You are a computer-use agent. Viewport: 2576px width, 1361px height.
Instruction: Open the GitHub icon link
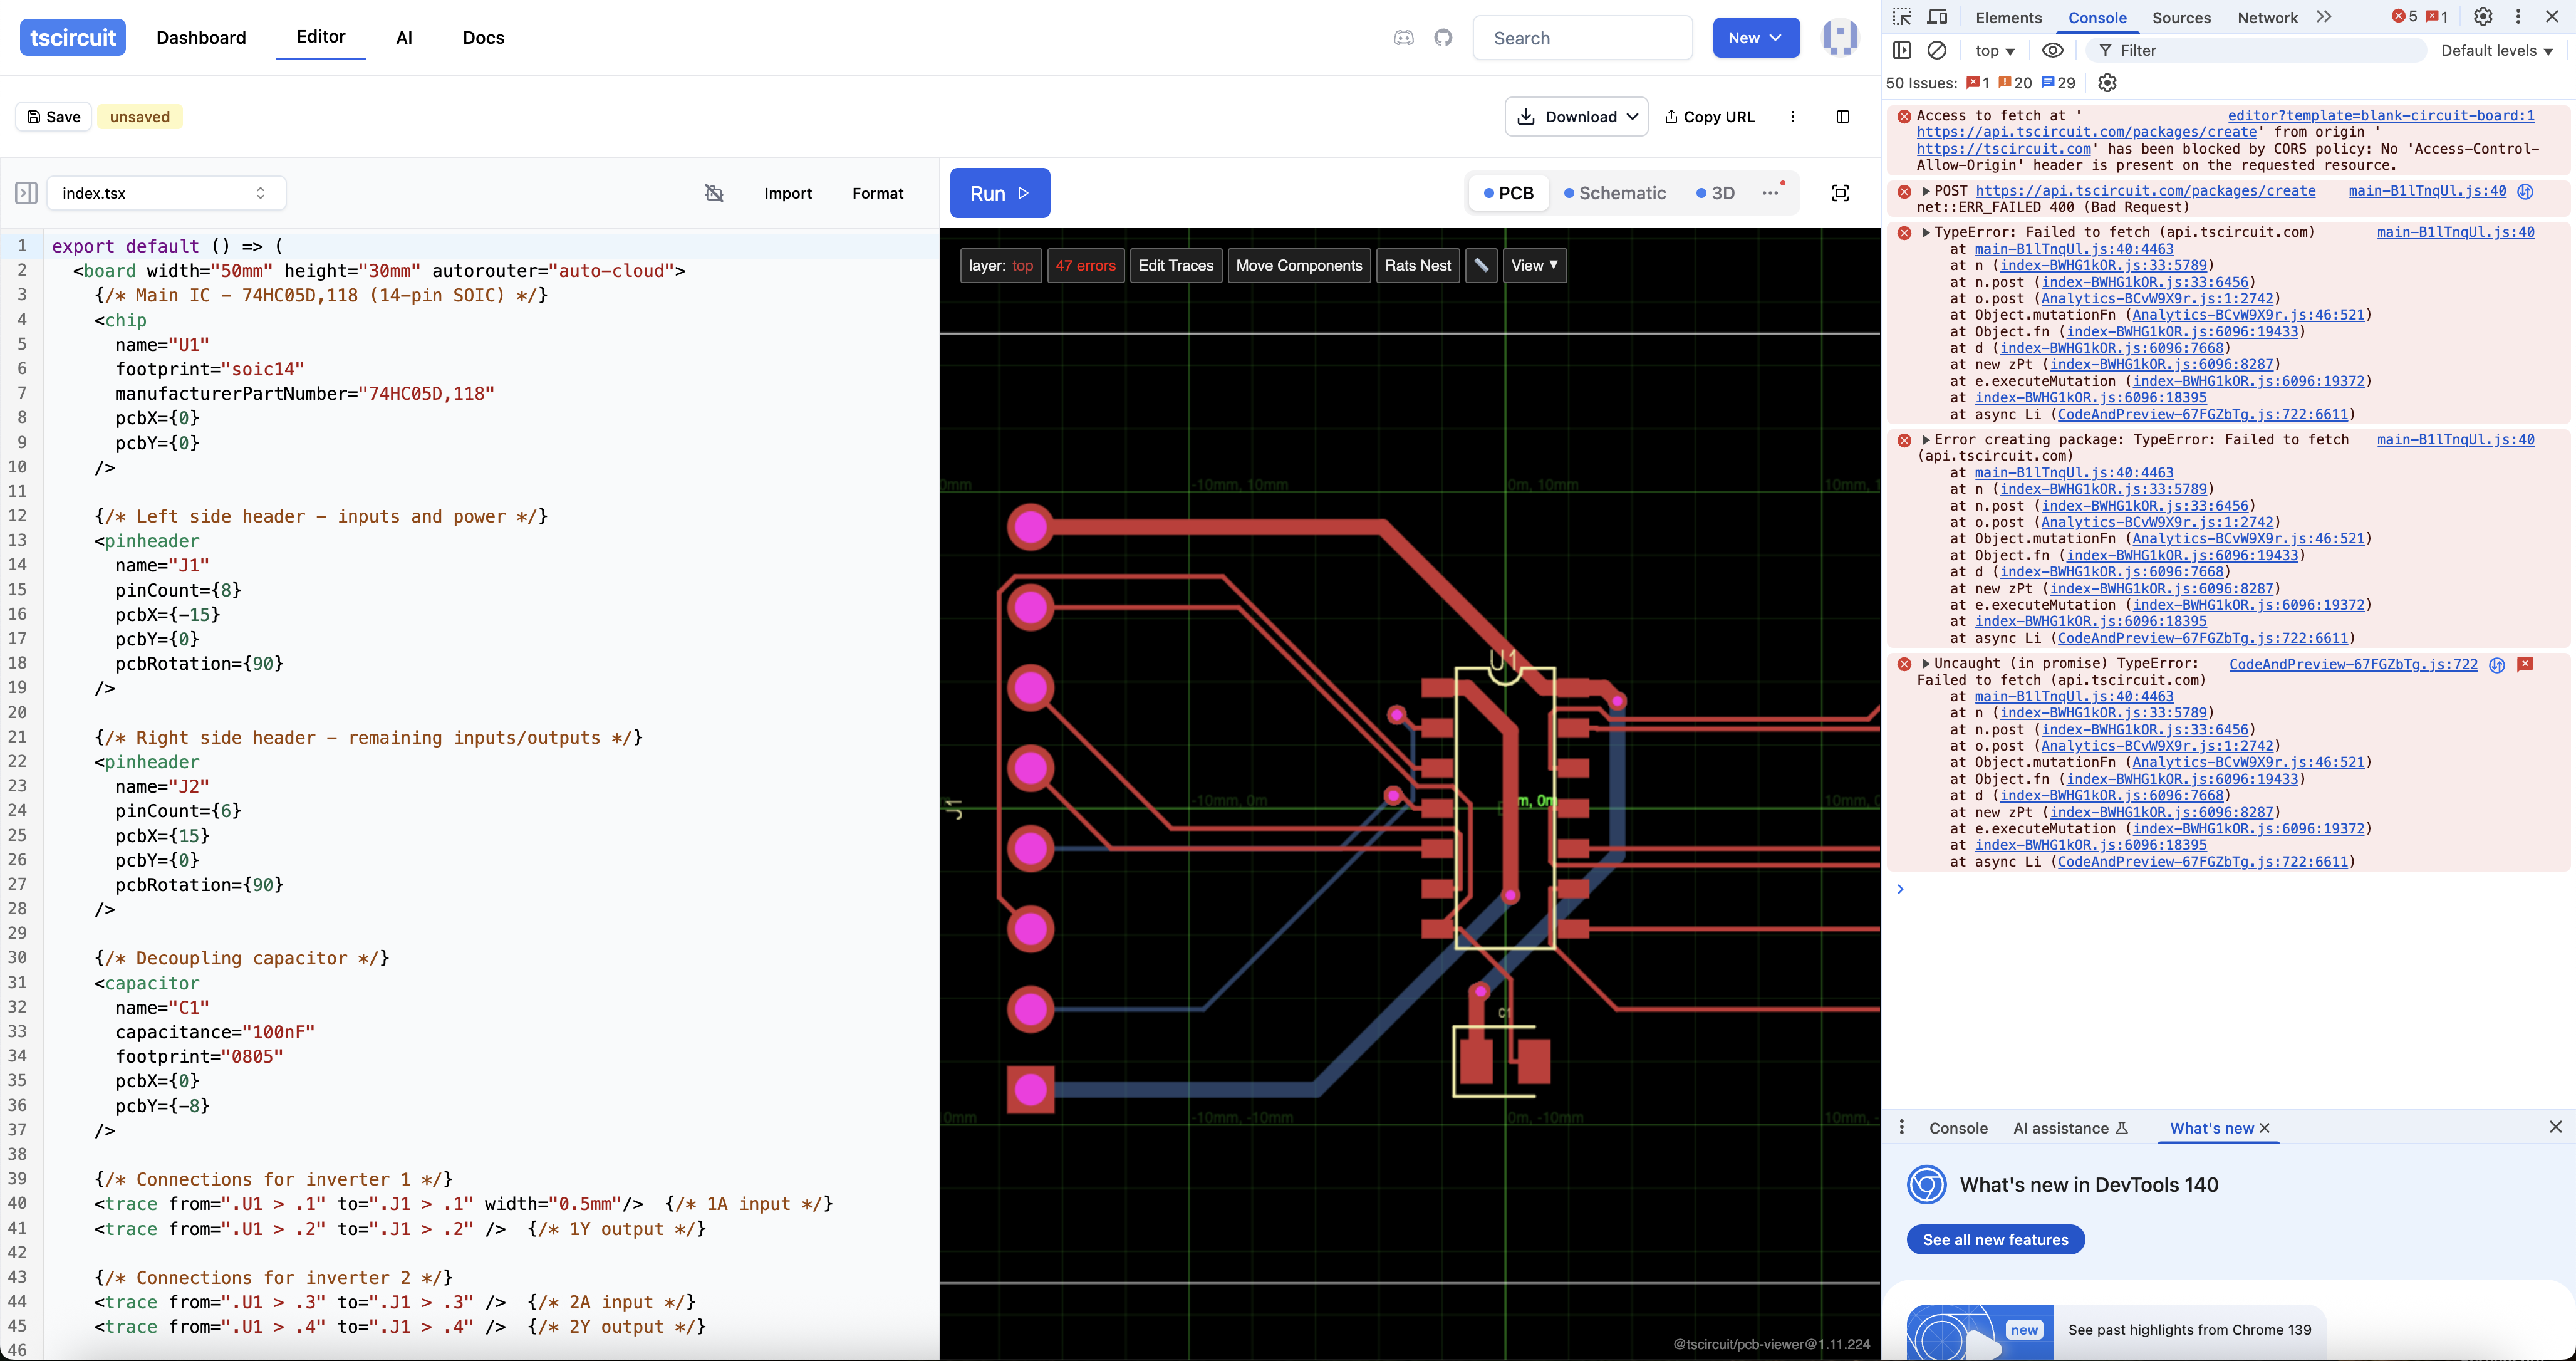click(1443, 38)
